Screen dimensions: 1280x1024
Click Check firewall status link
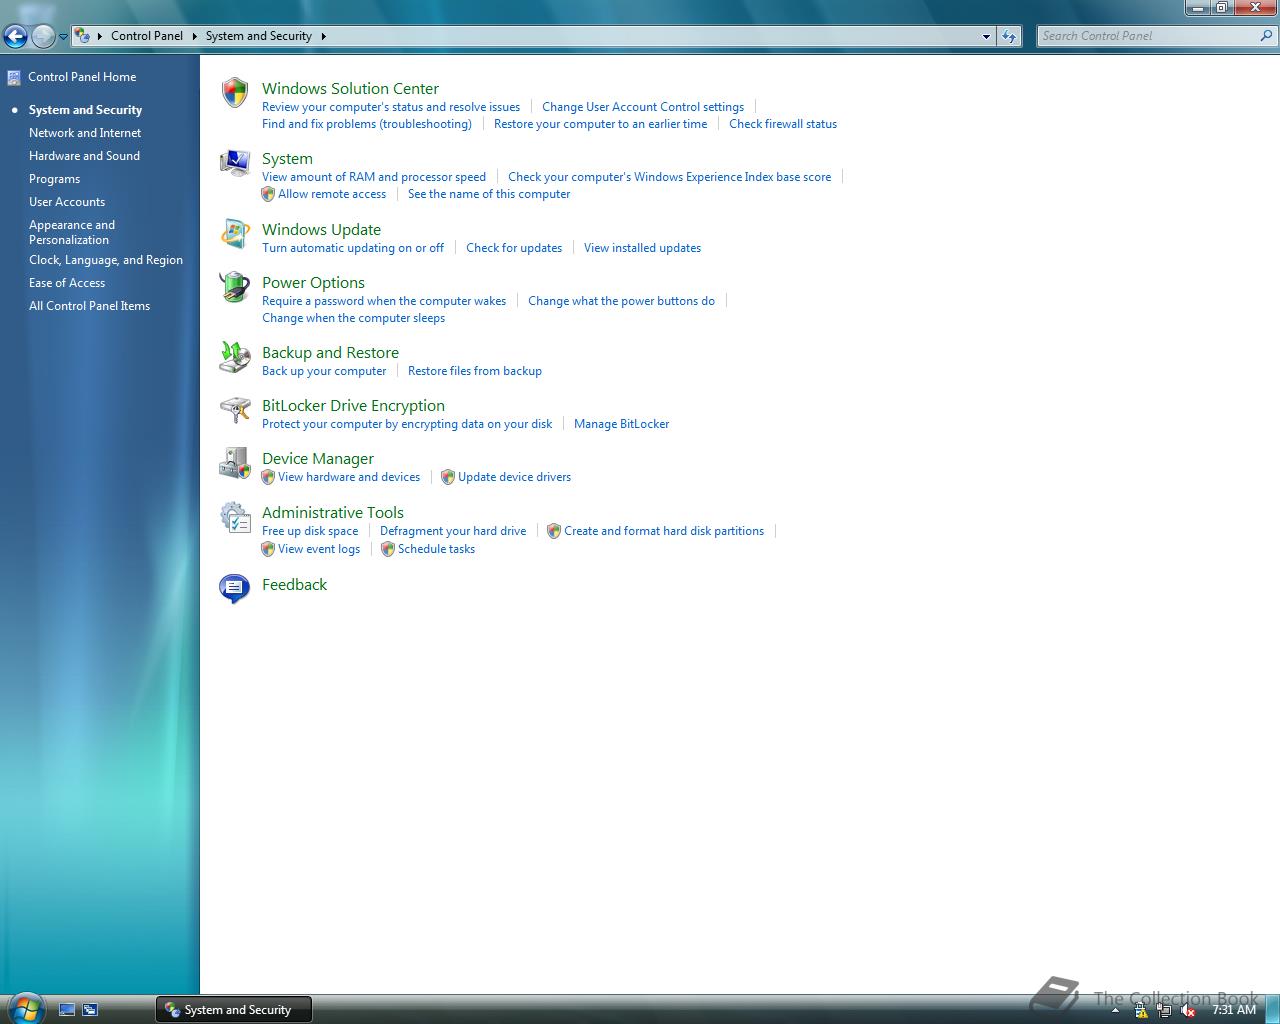point(783,124)
